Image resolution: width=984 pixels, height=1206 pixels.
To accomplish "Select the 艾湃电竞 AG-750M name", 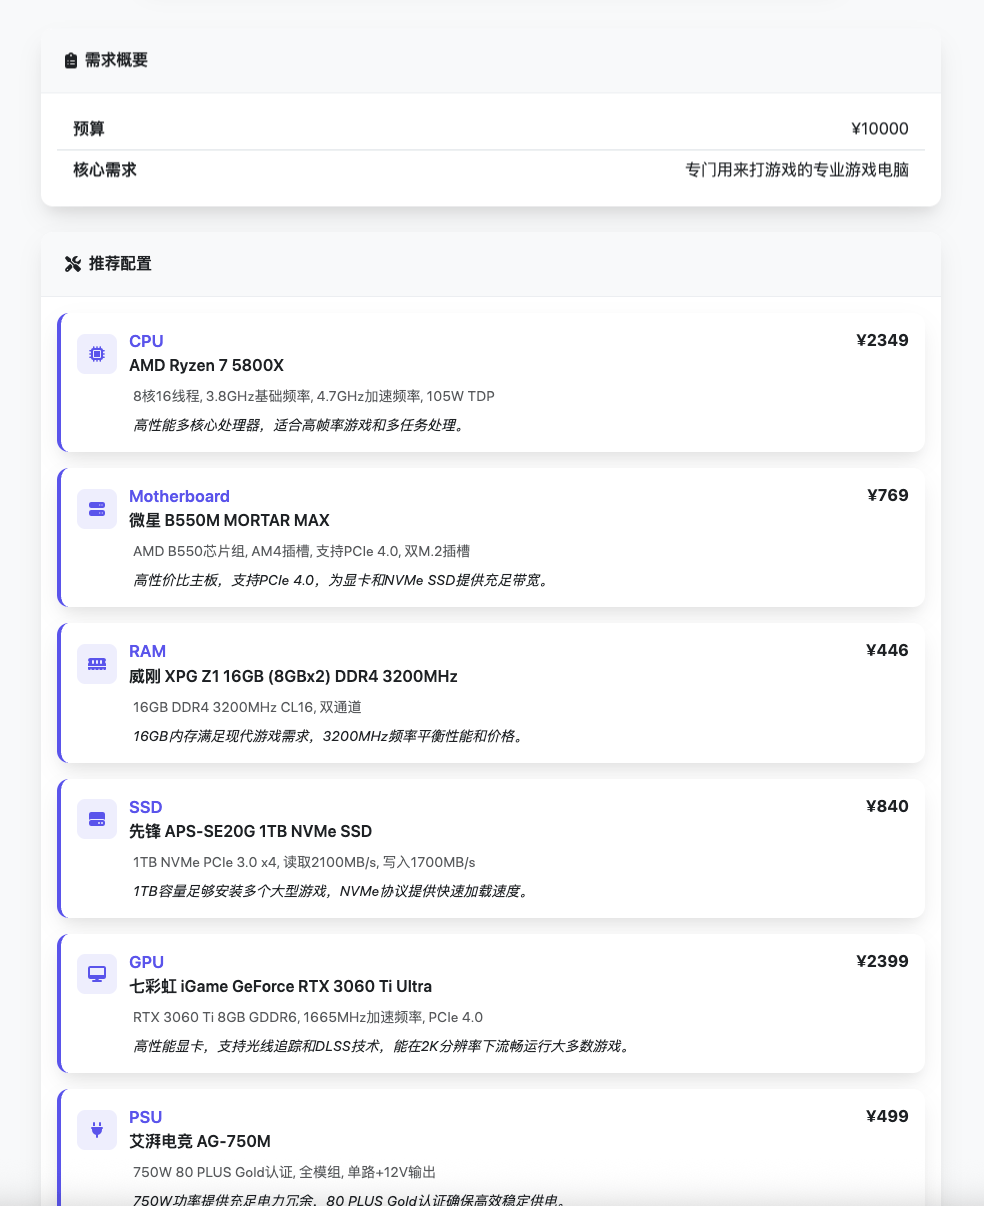I will [200, 1142].
